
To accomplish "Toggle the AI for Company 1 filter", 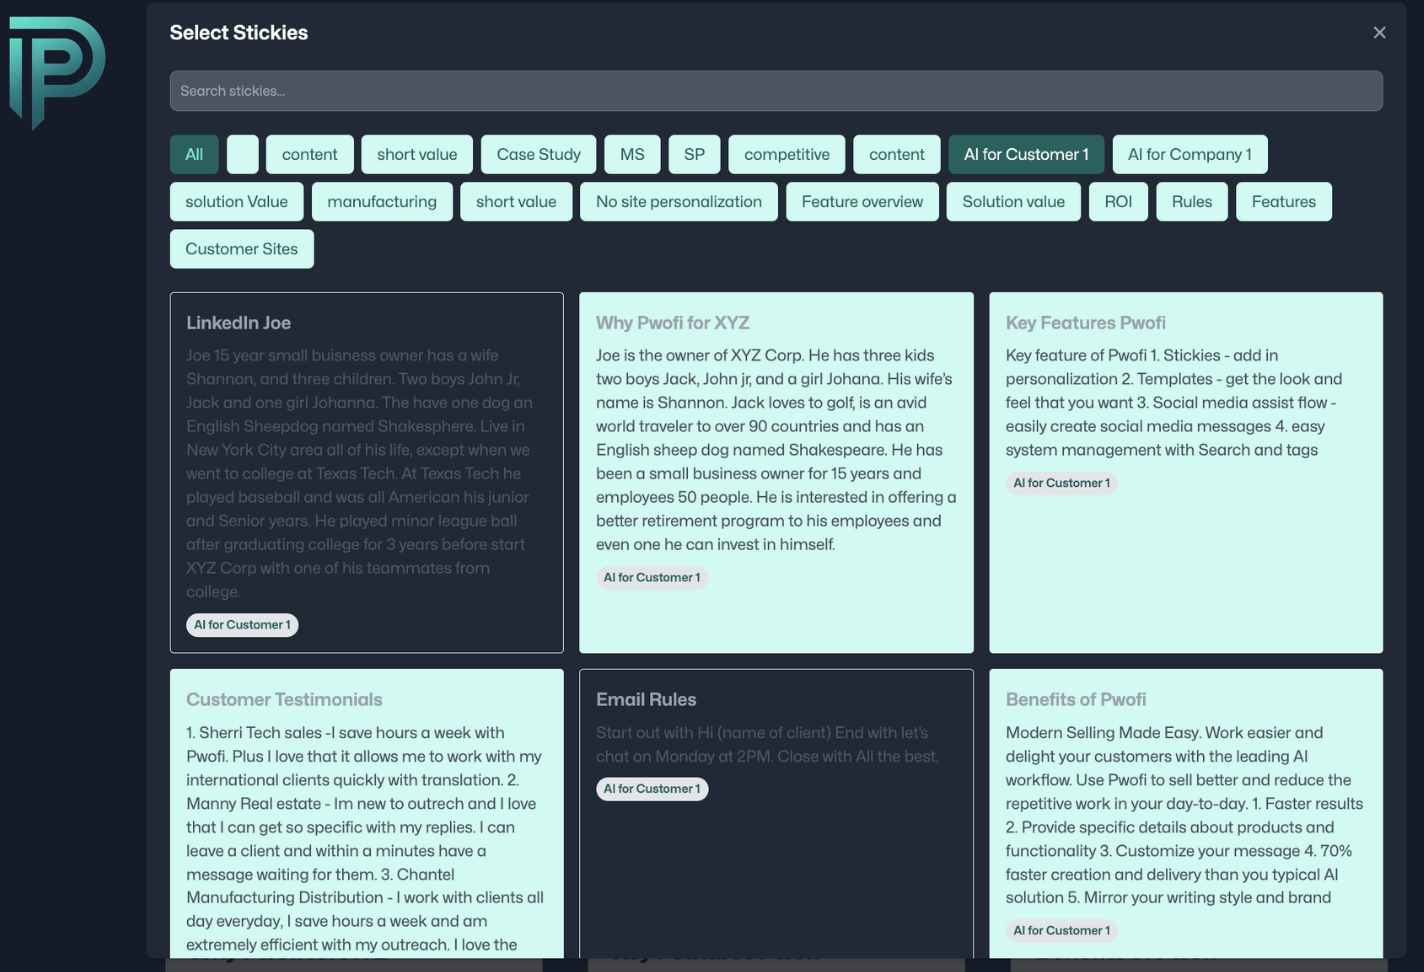I will pos(1189,155).
